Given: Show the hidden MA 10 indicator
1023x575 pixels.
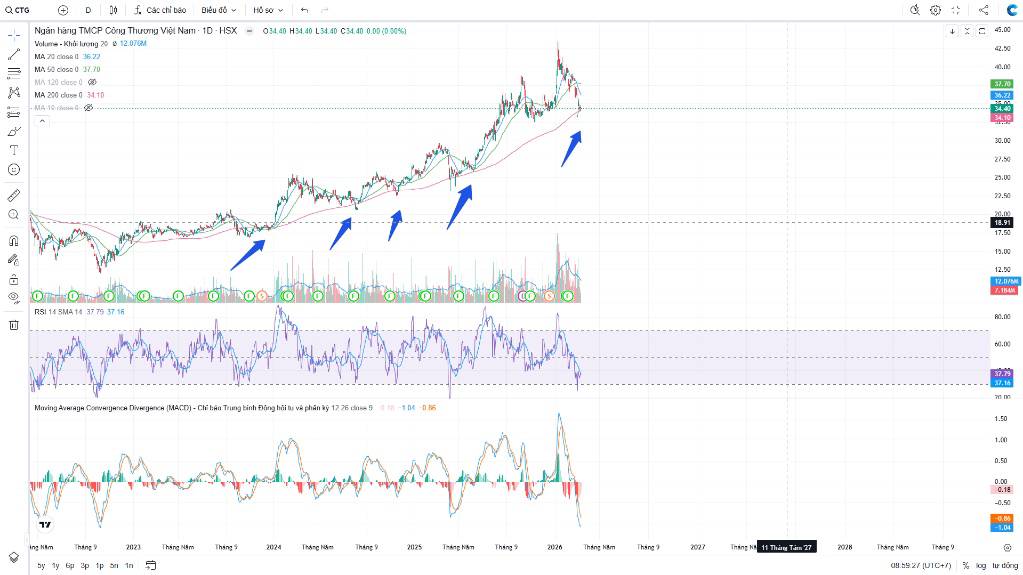Looking at the screenshot, I should (88, 108).
